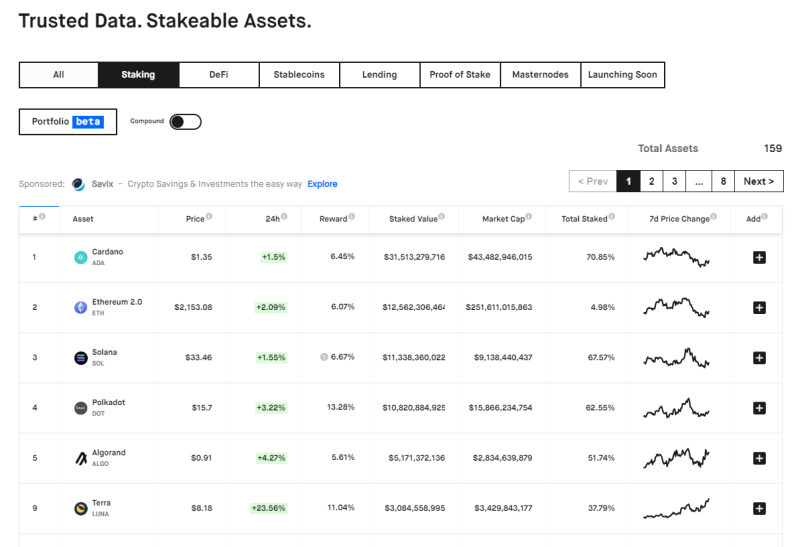Click info icon next to Price header
Viewport: 800px width, 547px height.
coord(209,216)
